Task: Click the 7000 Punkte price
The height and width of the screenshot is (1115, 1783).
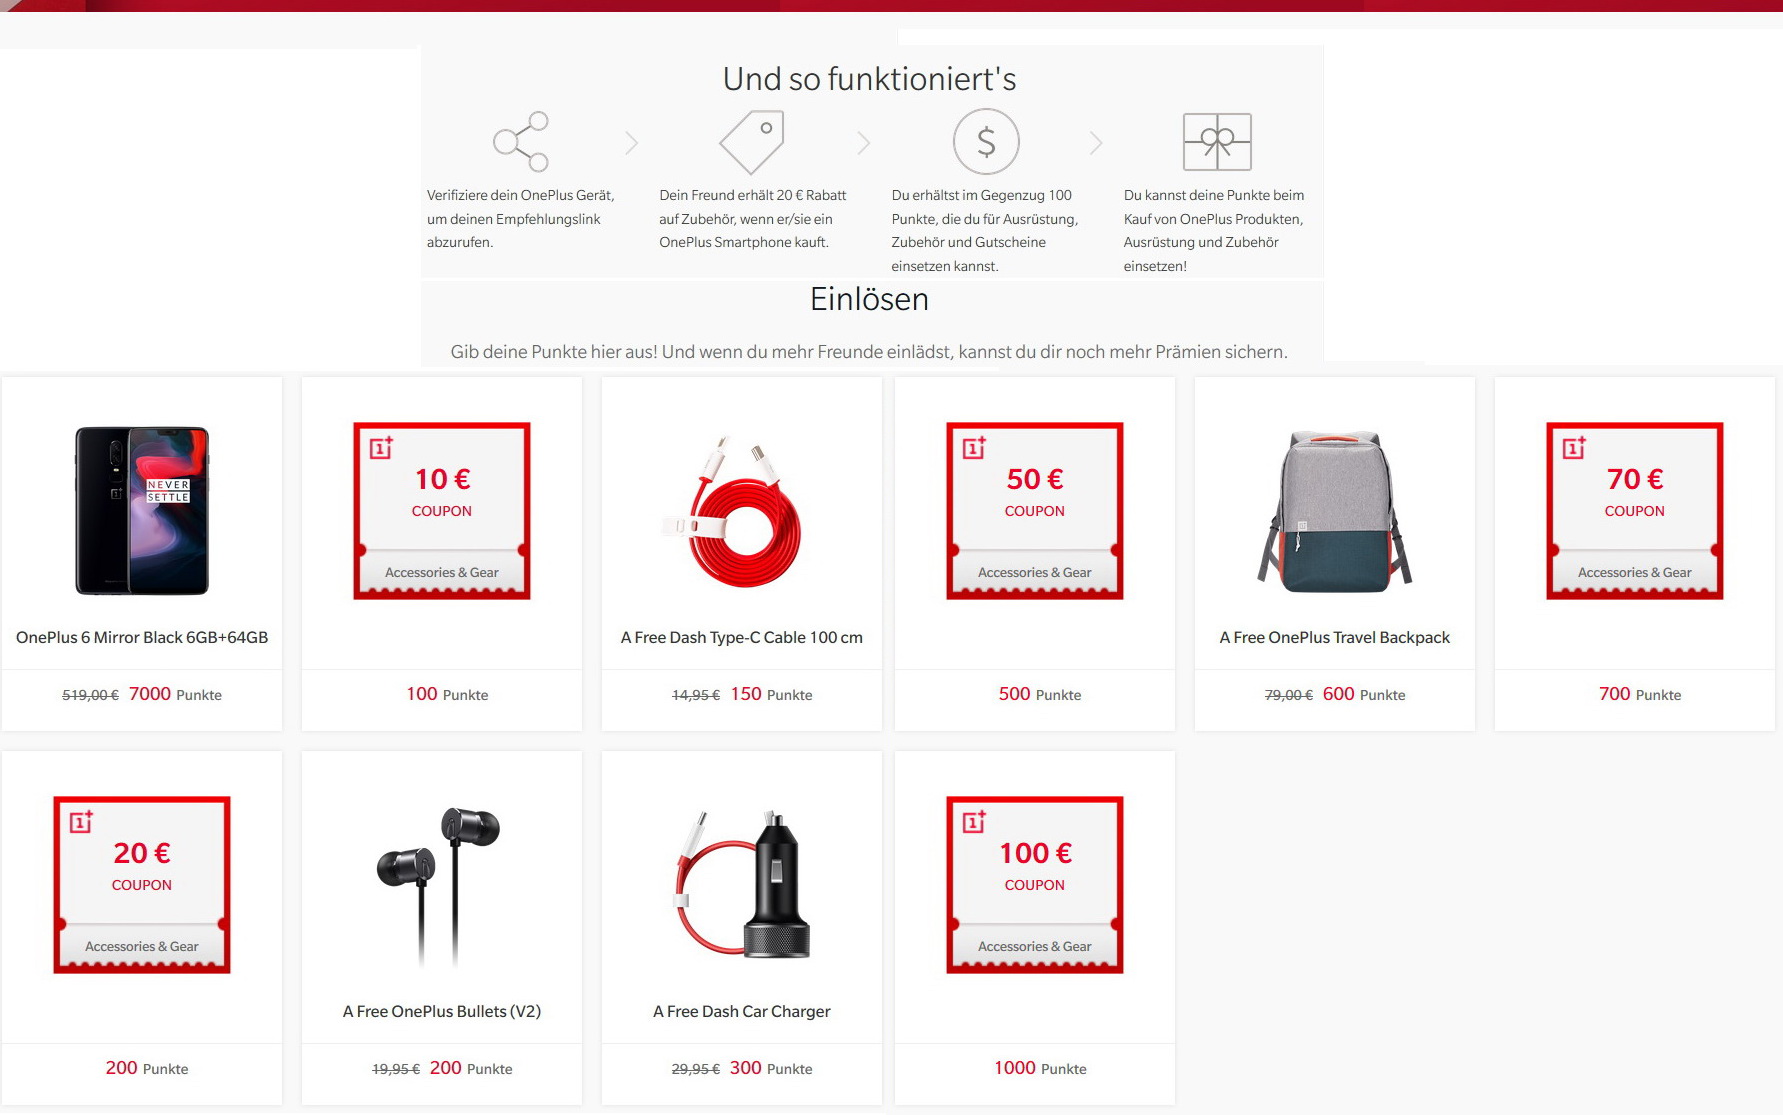Action: point(175,694)
